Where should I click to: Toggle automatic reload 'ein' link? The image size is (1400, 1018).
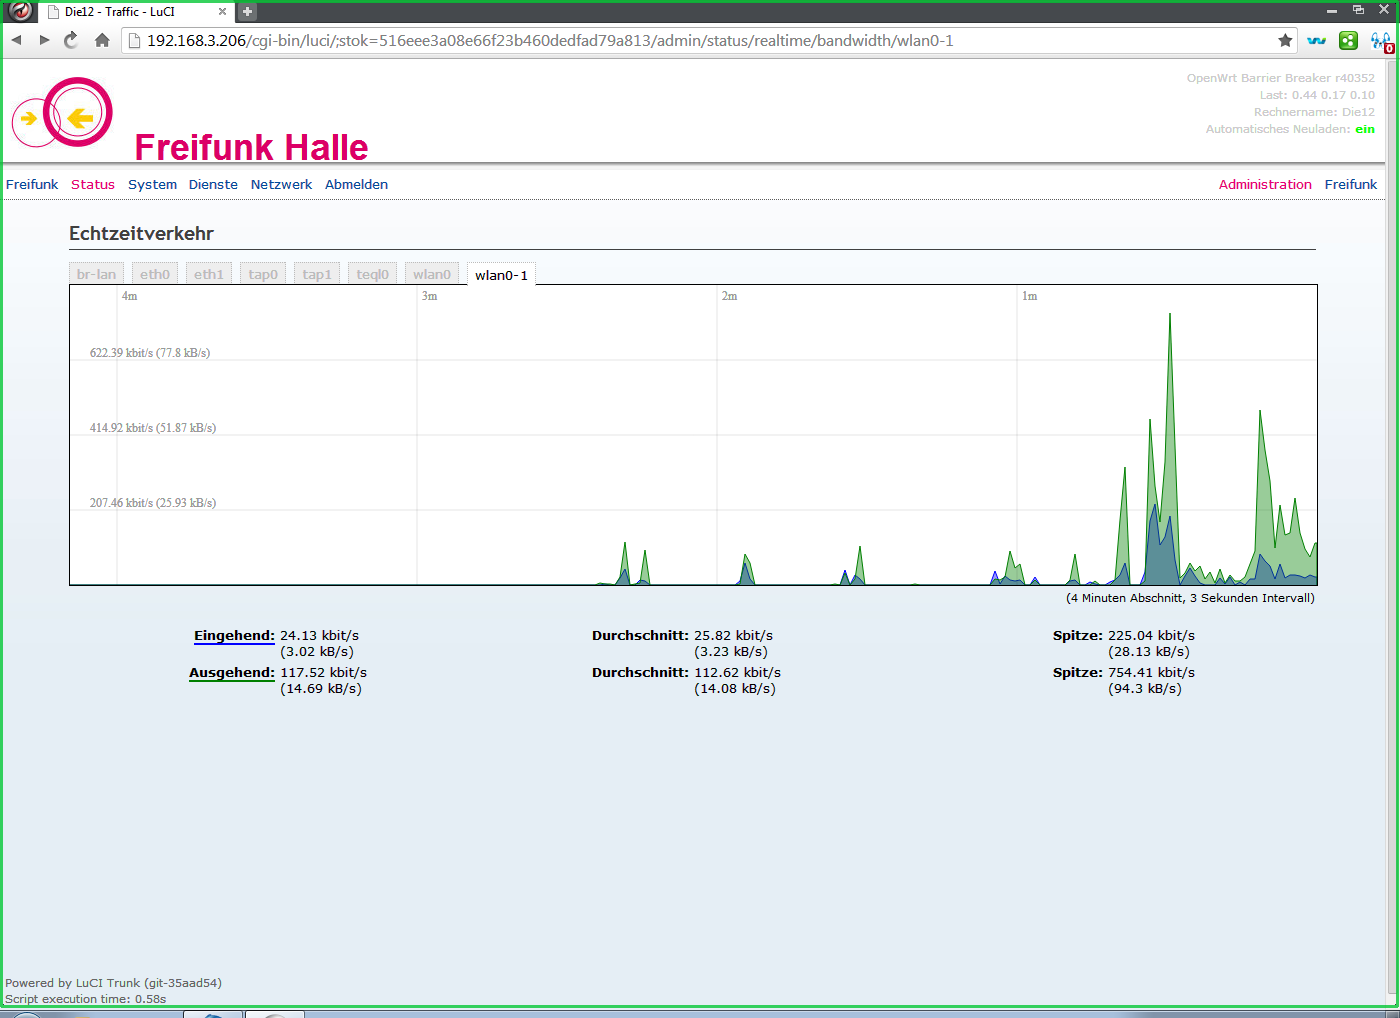(1364, 129)
